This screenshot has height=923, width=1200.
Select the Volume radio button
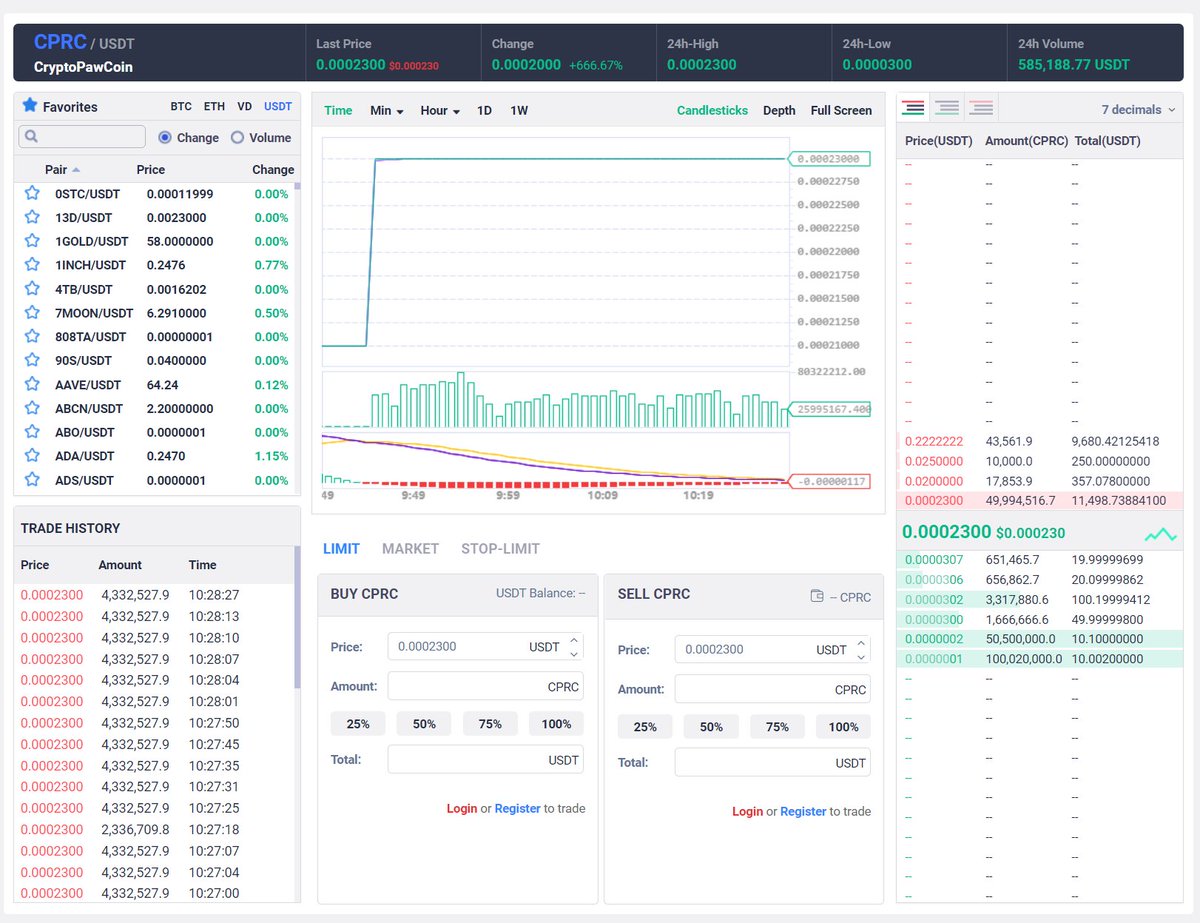pyautogui.click(x=237, y=138)
